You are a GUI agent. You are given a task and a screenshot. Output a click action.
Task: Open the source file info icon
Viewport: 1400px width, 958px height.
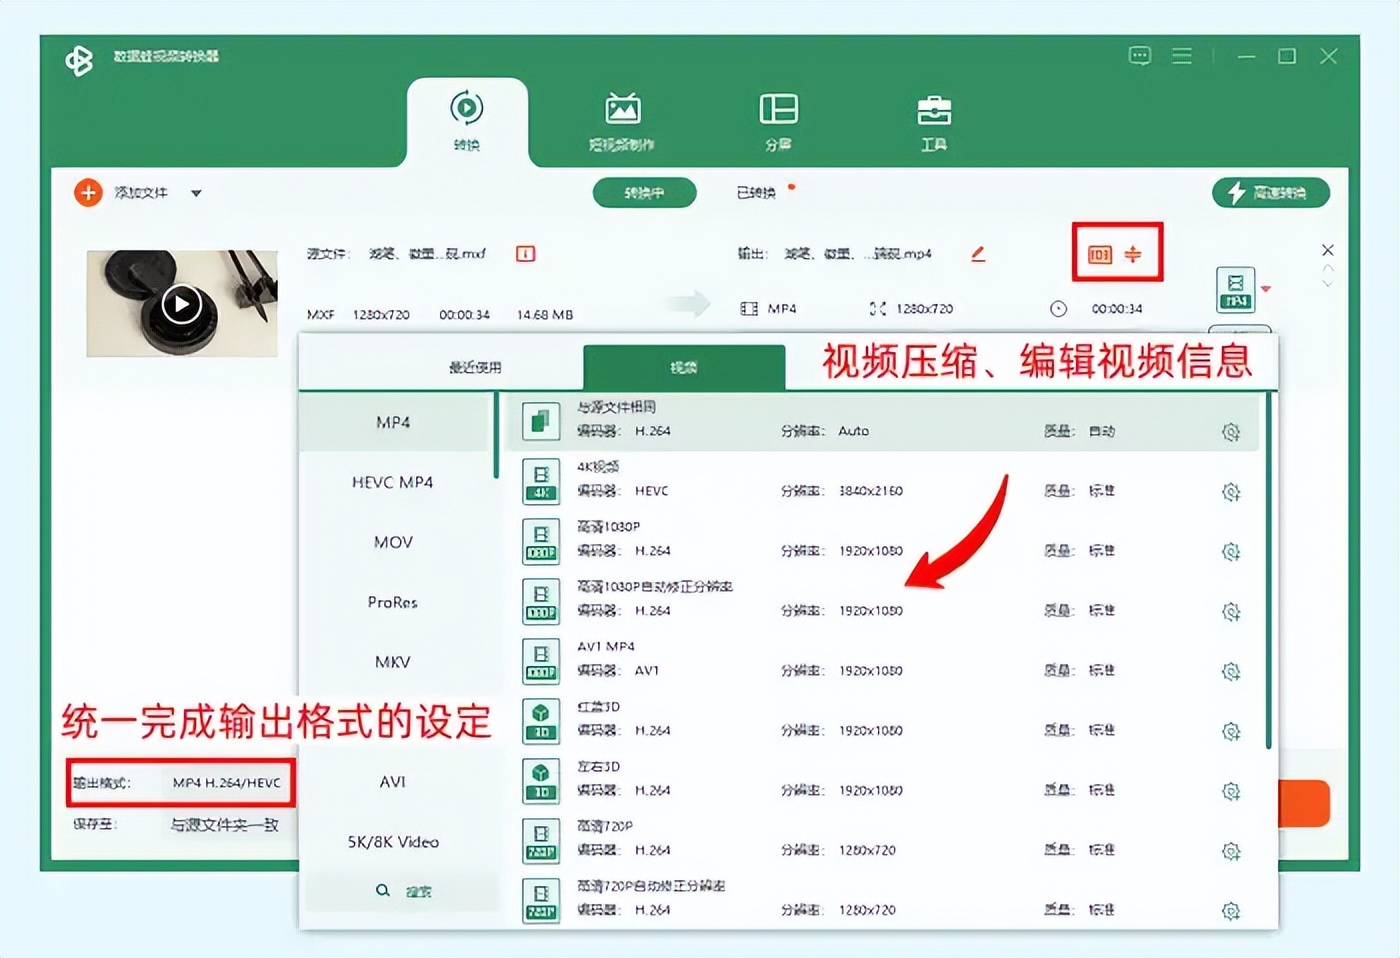[525, 254]
